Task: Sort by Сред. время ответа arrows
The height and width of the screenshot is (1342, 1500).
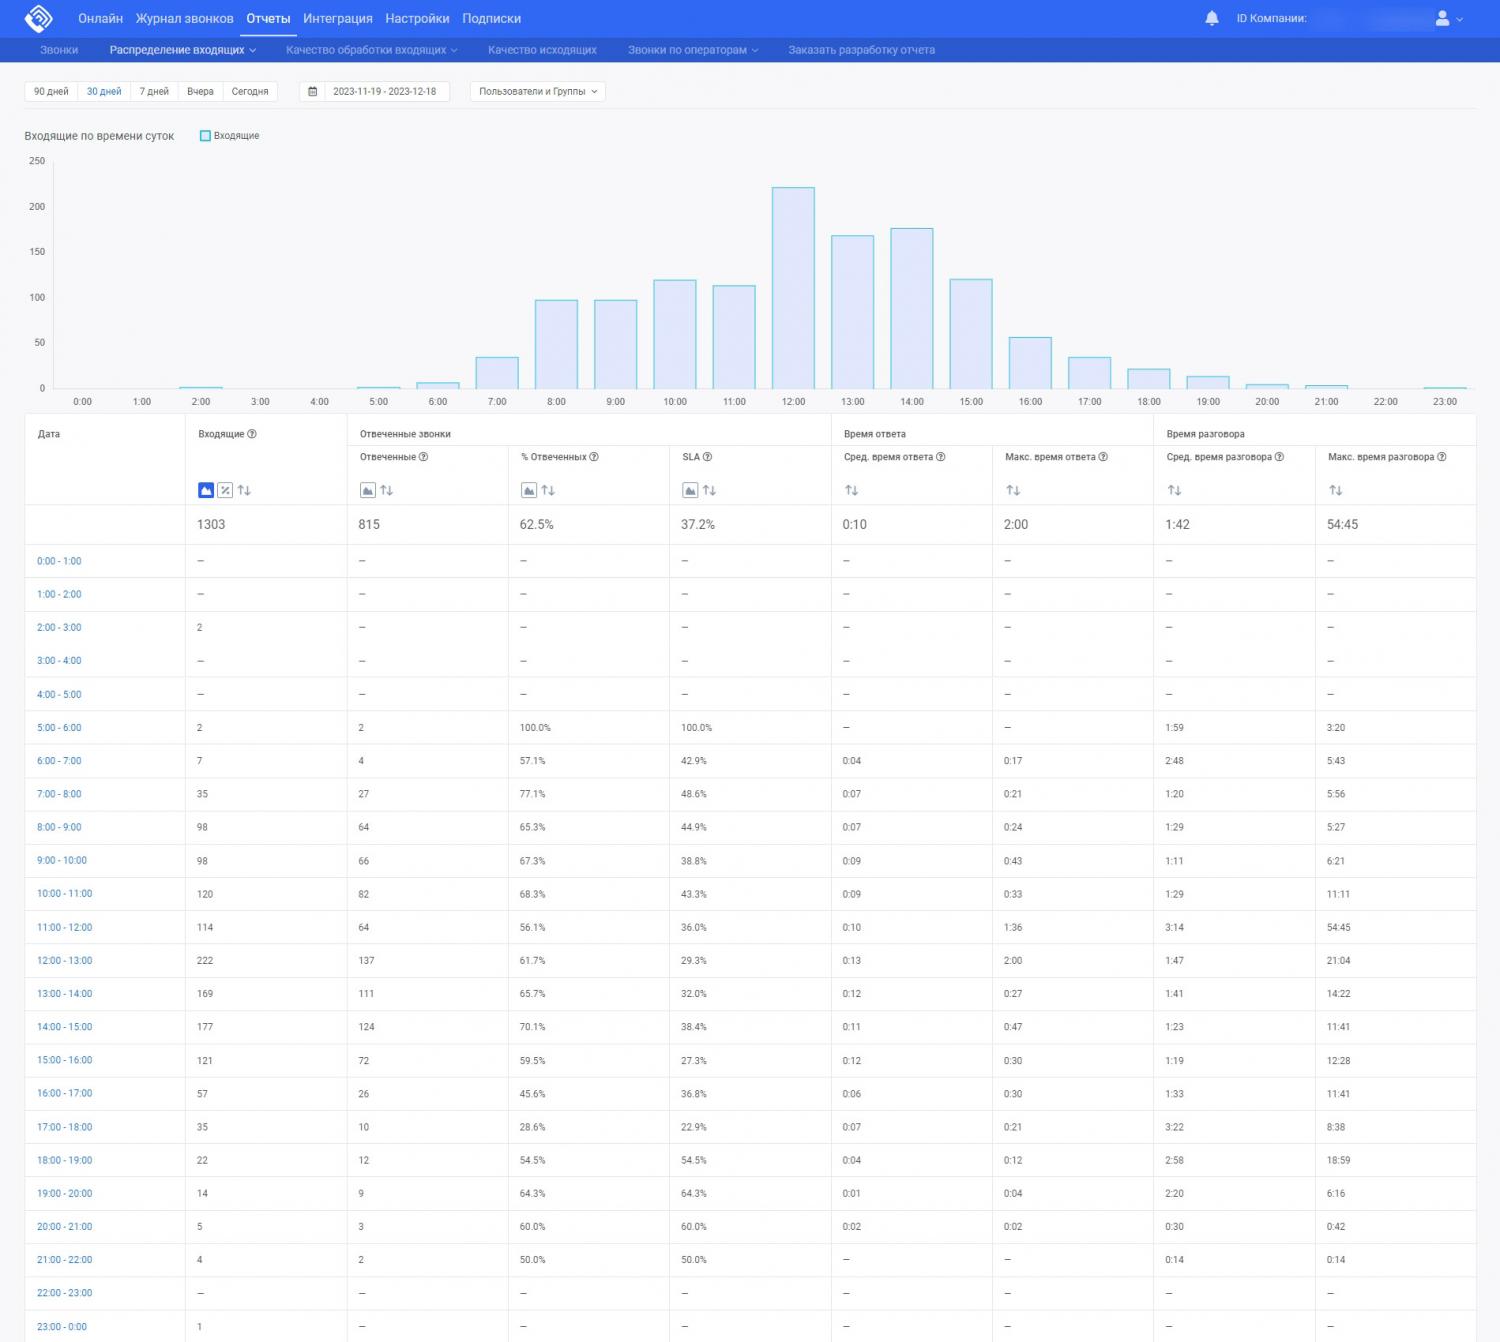Action: tap(852, 490)
